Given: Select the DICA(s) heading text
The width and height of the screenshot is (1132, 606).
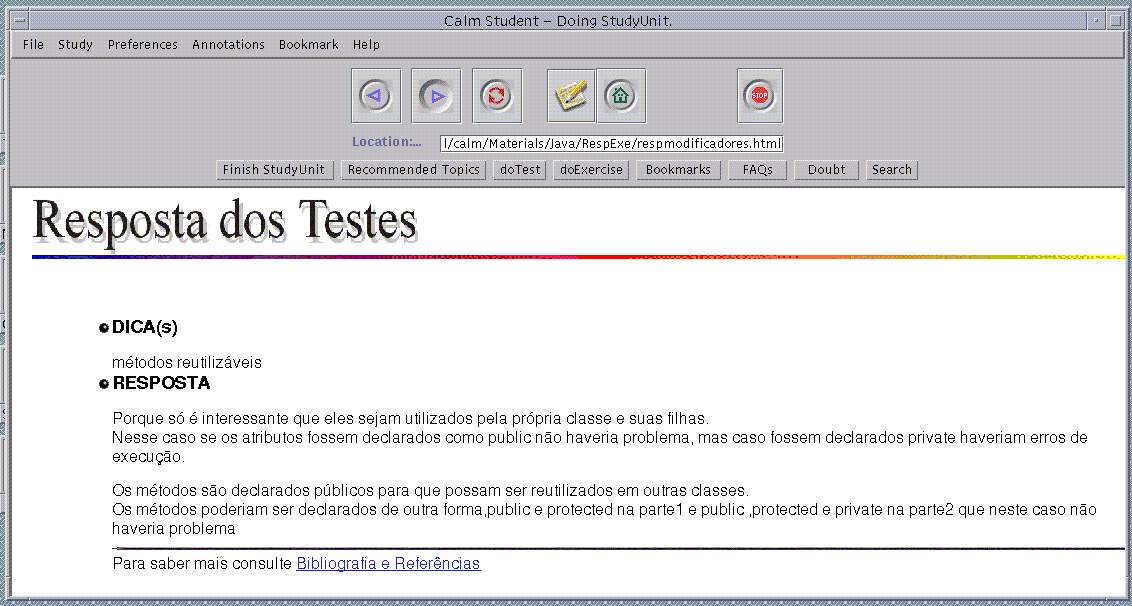Looking at the screenshot, I should [x=145, y=327].
